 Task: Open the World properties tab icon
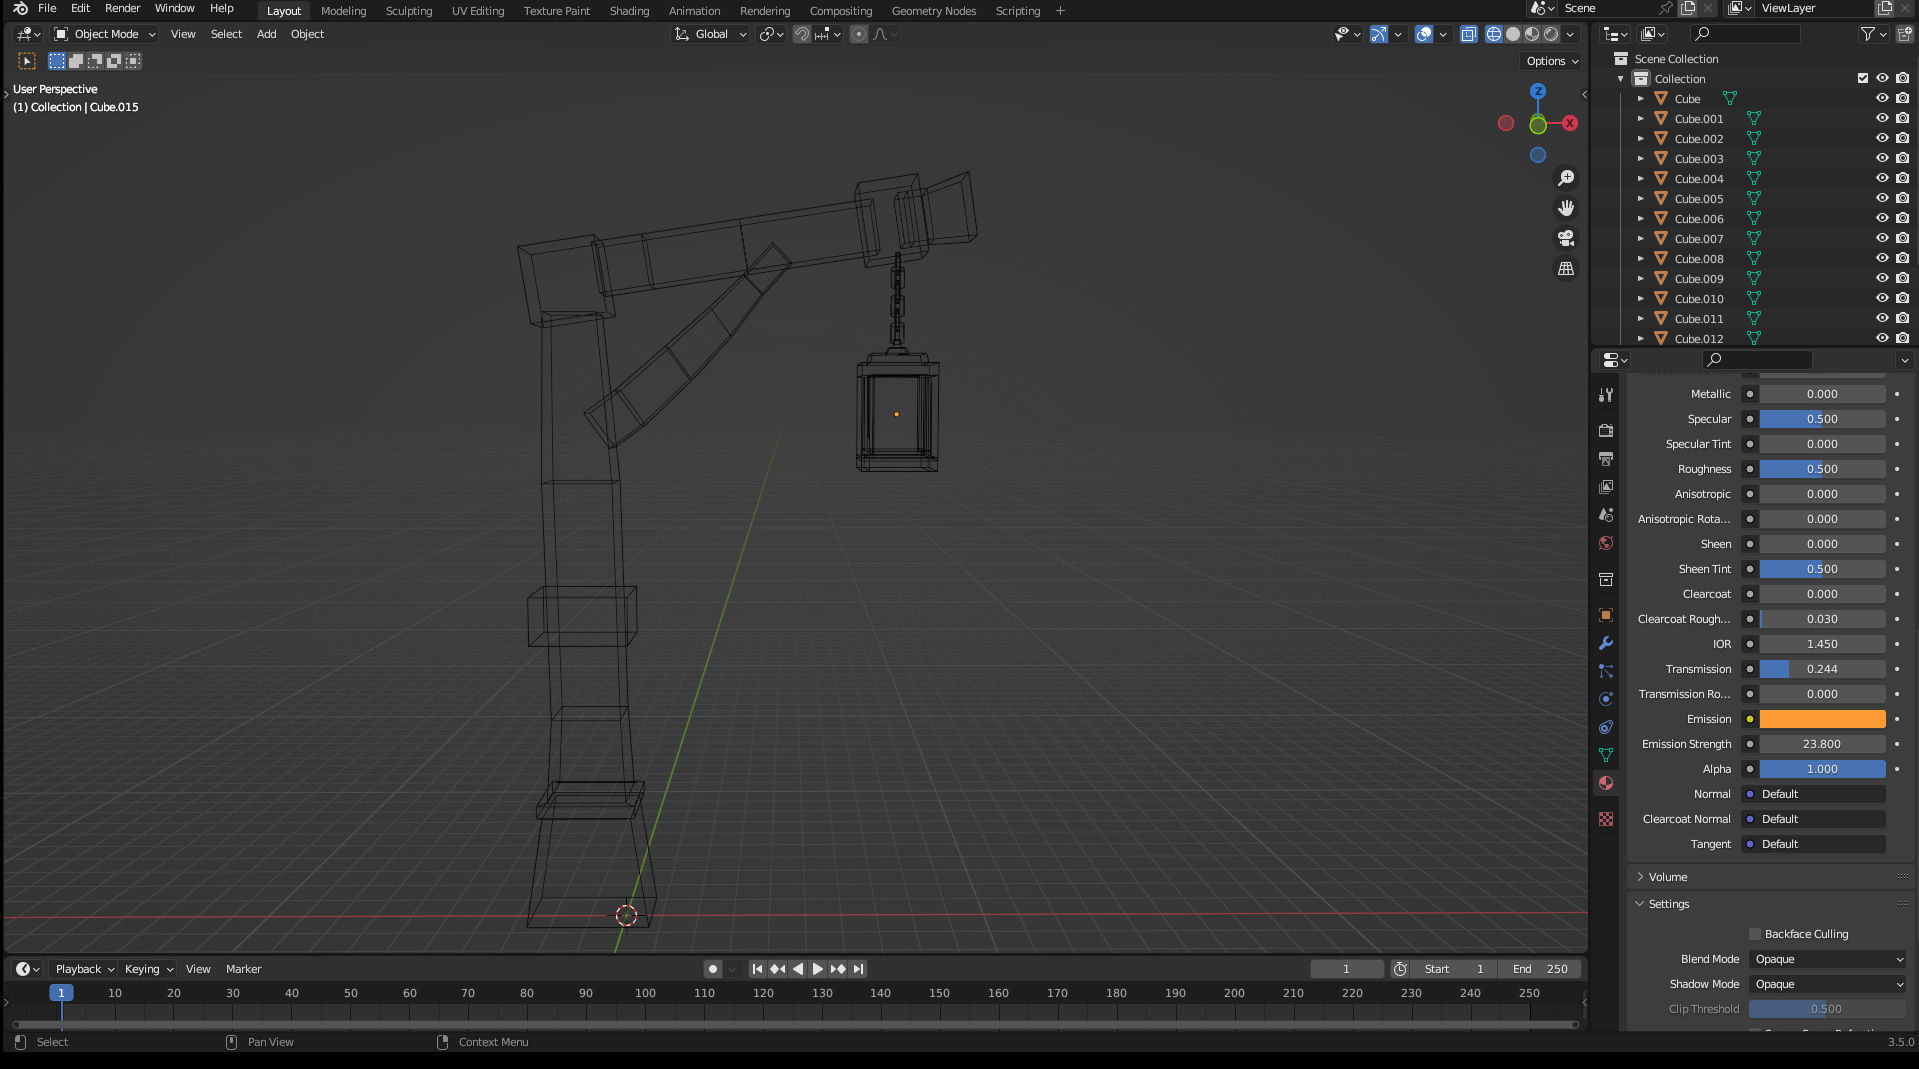pos(1606,543)
